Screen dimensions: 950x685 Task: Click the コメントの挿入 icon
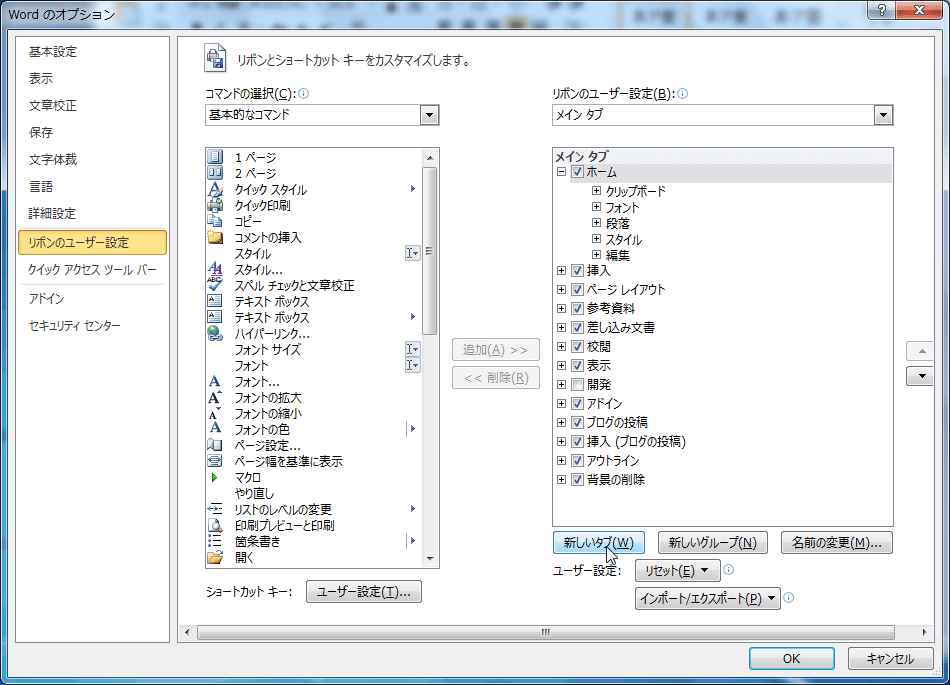click(x=215, y=237)
